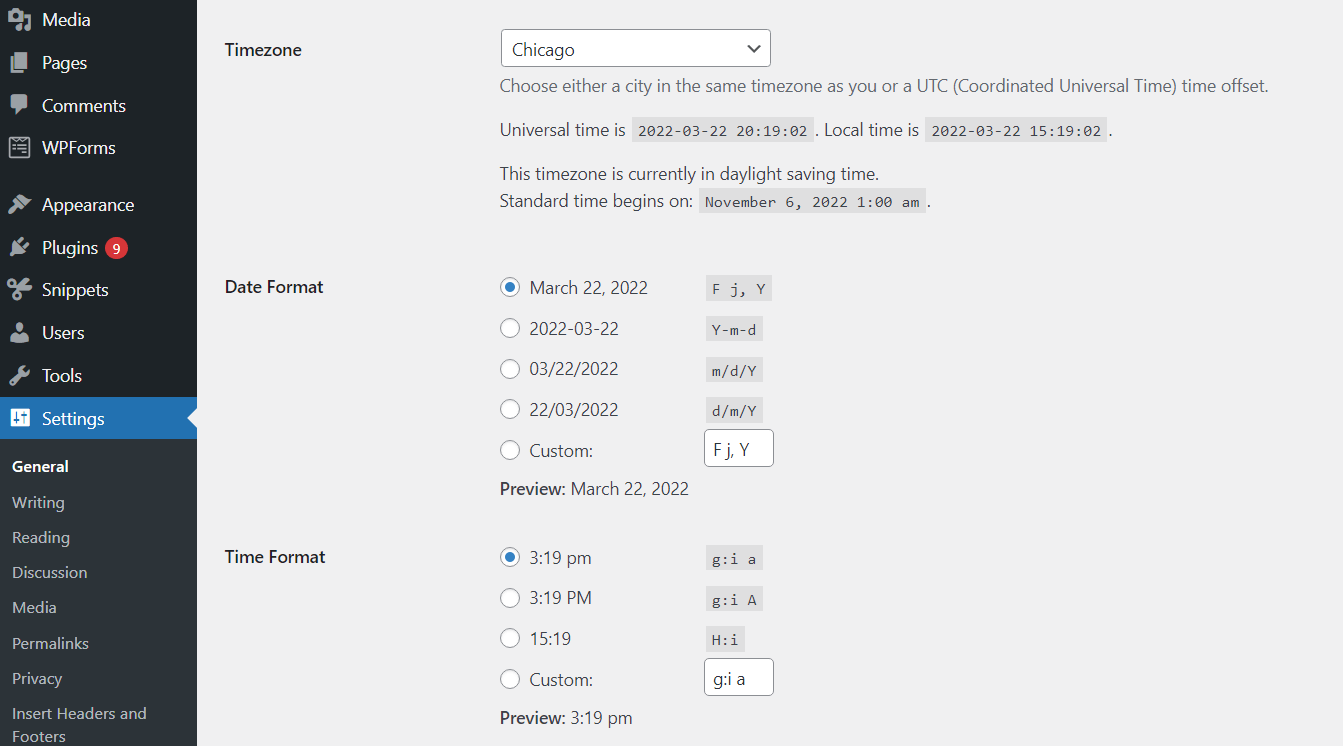This screenshot has width=1343, height=746.
Task: Select the 15:19 time format
Action: click(x=510, y=638)
